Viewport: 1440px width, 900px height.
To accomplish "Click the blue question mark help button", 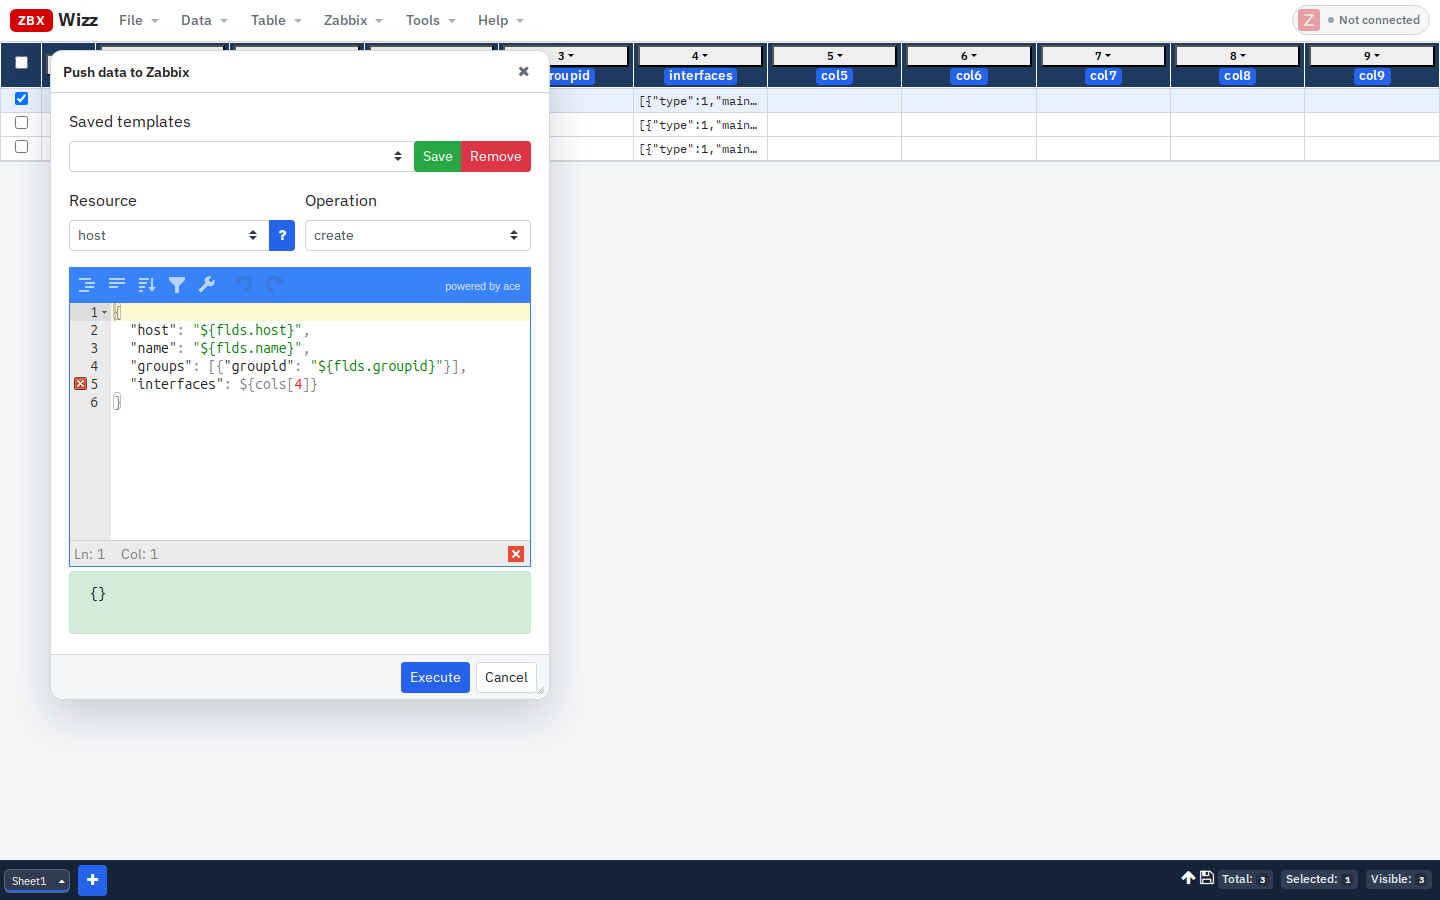I will coord(282,235).
